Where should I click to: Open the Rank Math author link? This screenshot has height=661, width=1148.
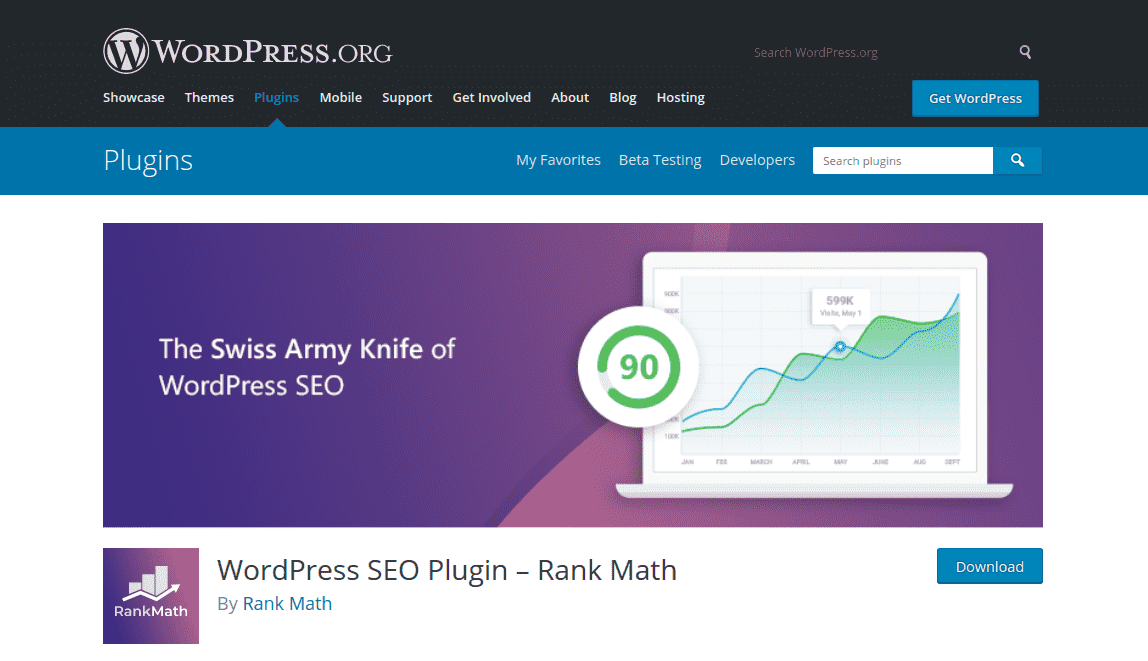click(x=287, y=603)
